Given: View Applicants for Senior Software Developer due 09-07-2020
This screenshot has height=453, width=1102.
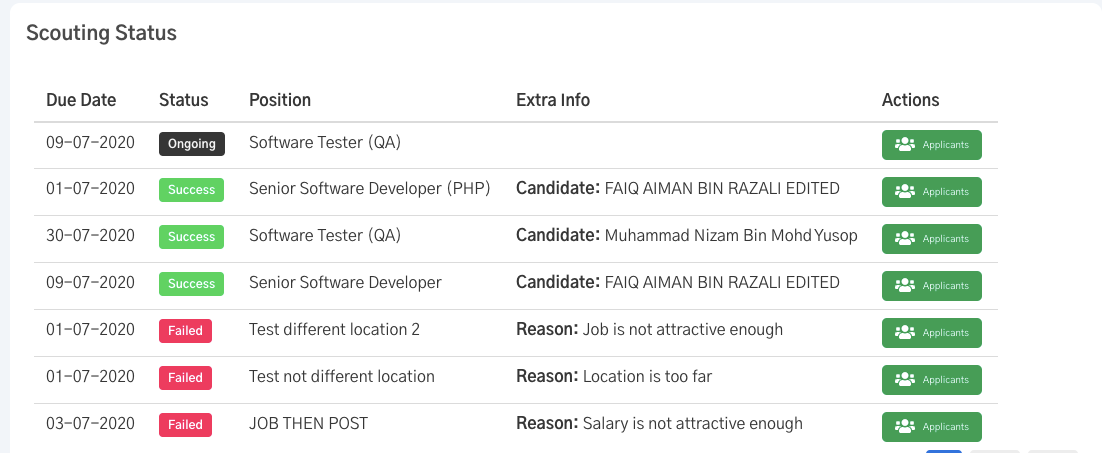Looking at the screenshot, I should 931,286.
